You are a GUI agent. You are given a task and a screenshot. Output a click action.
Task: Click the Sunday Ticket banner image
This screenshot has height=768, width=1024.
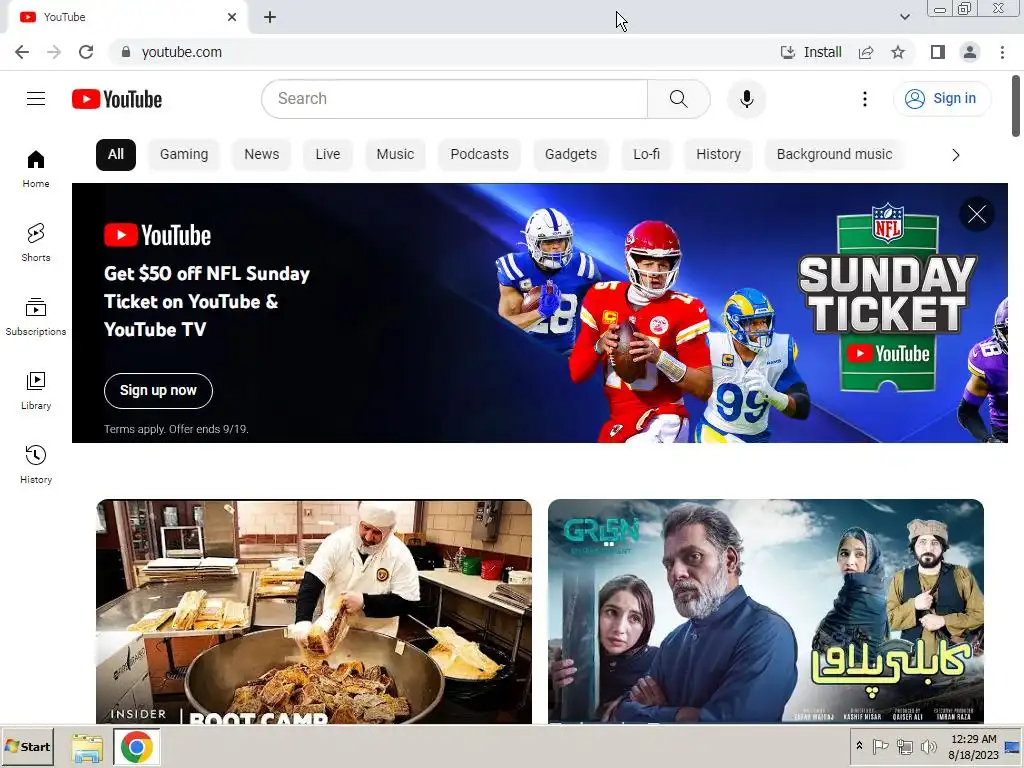tap(539, 313)
